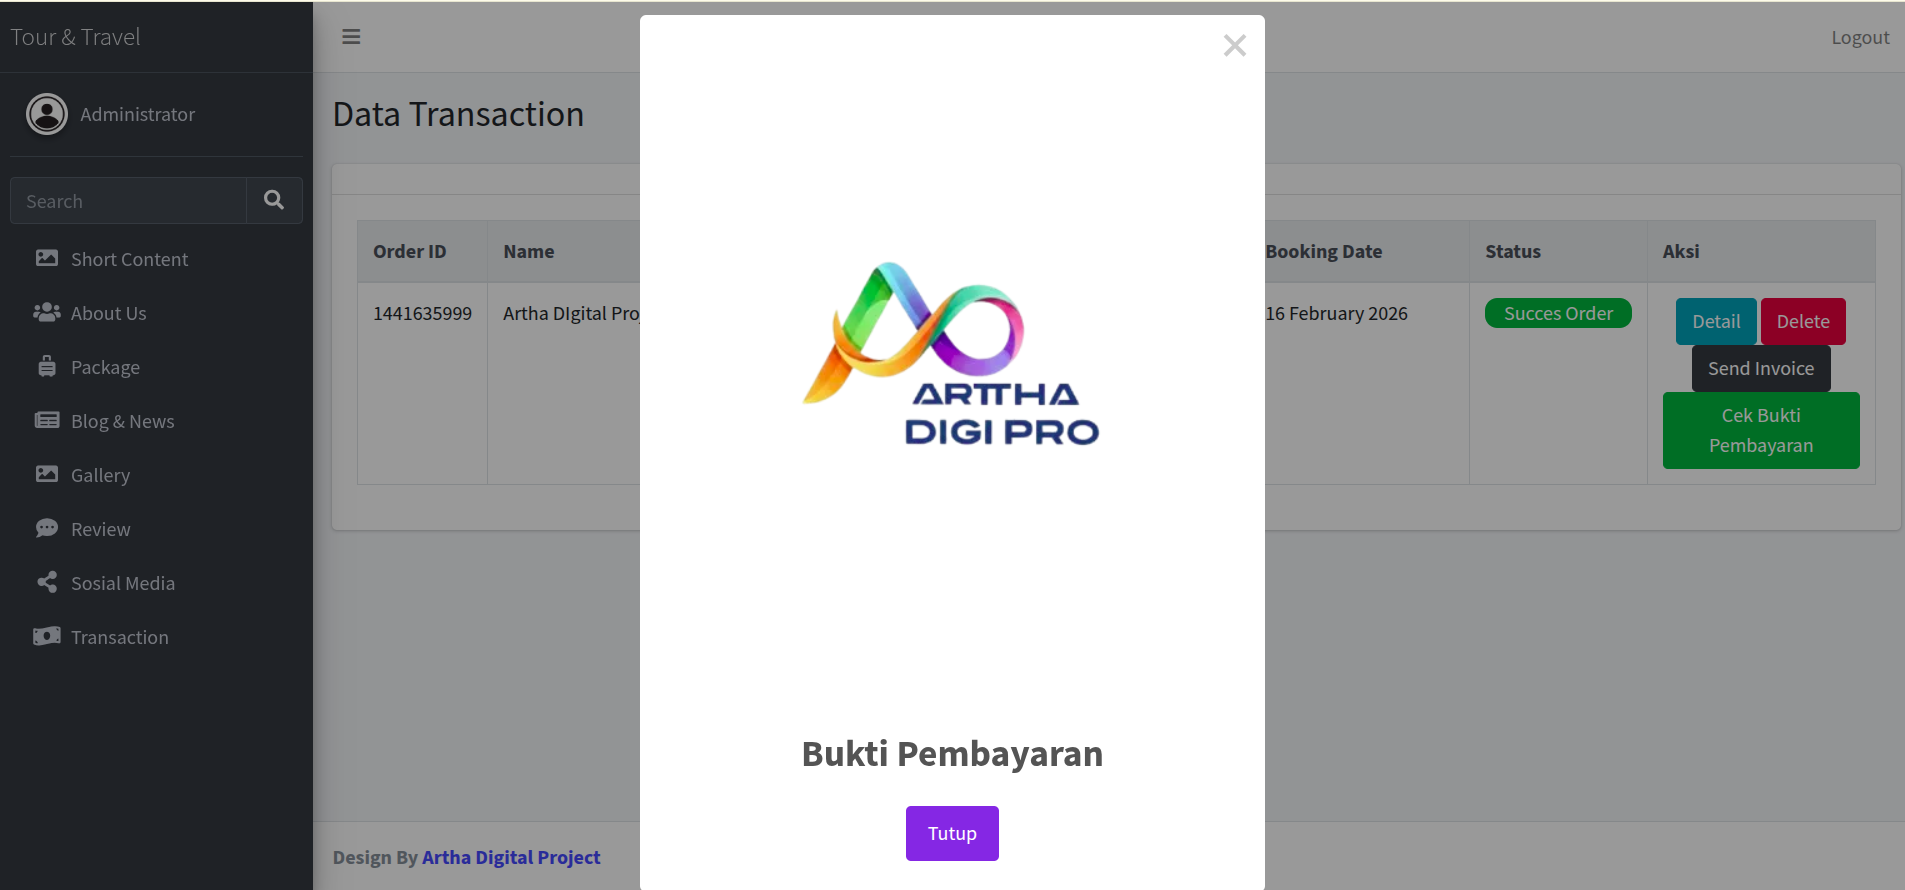The image size is (1905, 890).
Task: Open the Transaction menu item
Action: [119, 637]
